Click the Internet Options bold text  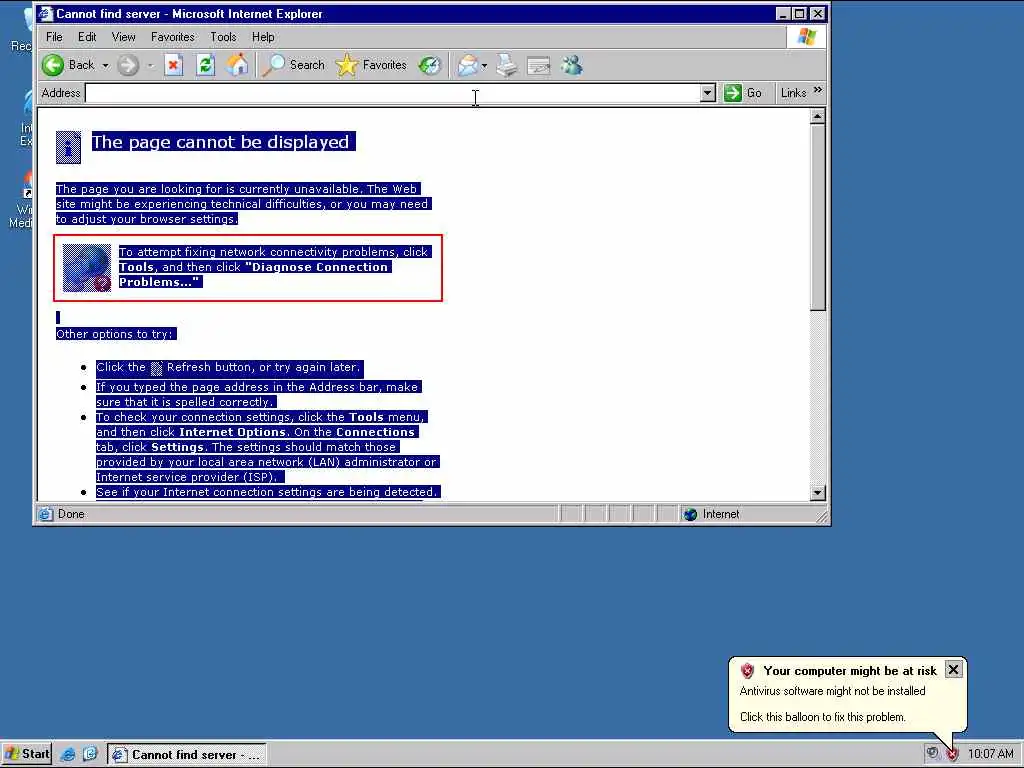point(232,432)
